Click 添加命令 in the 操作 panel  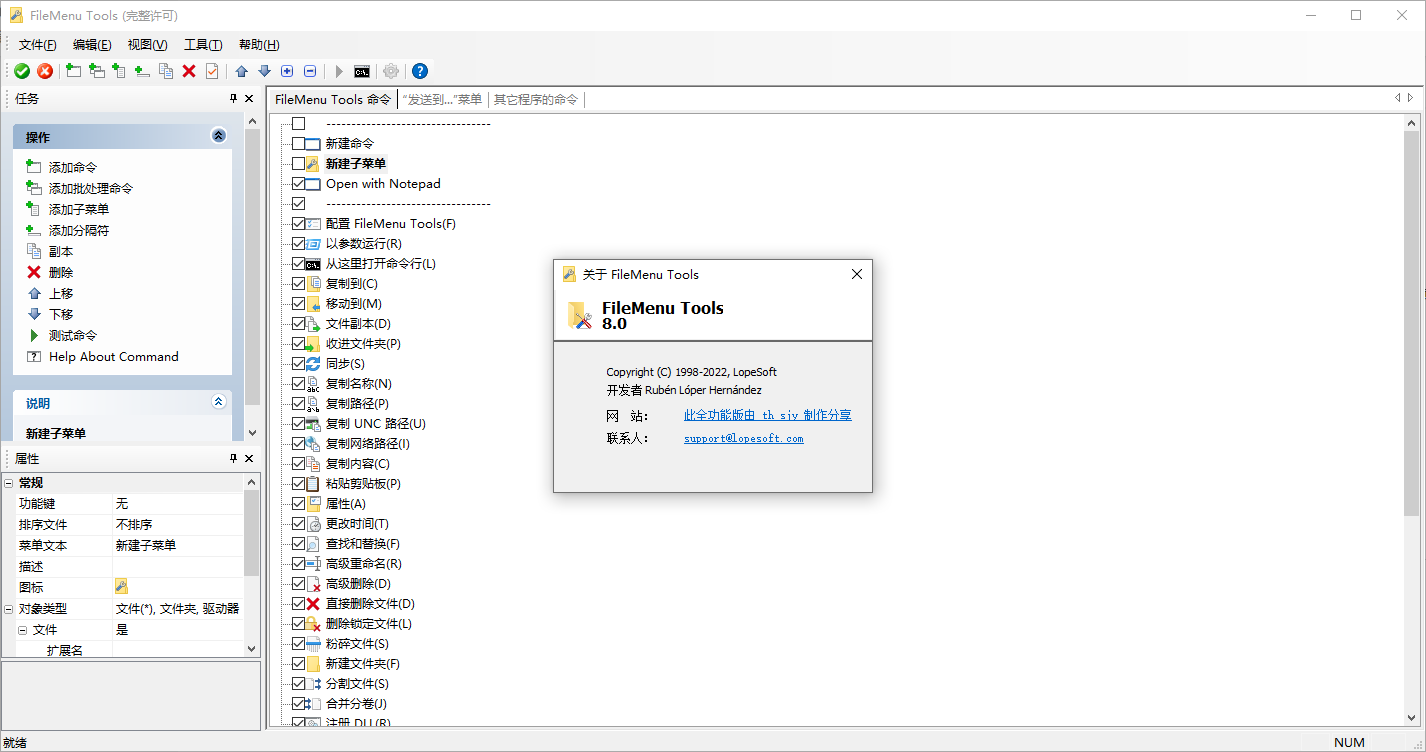tap(73, 167)
